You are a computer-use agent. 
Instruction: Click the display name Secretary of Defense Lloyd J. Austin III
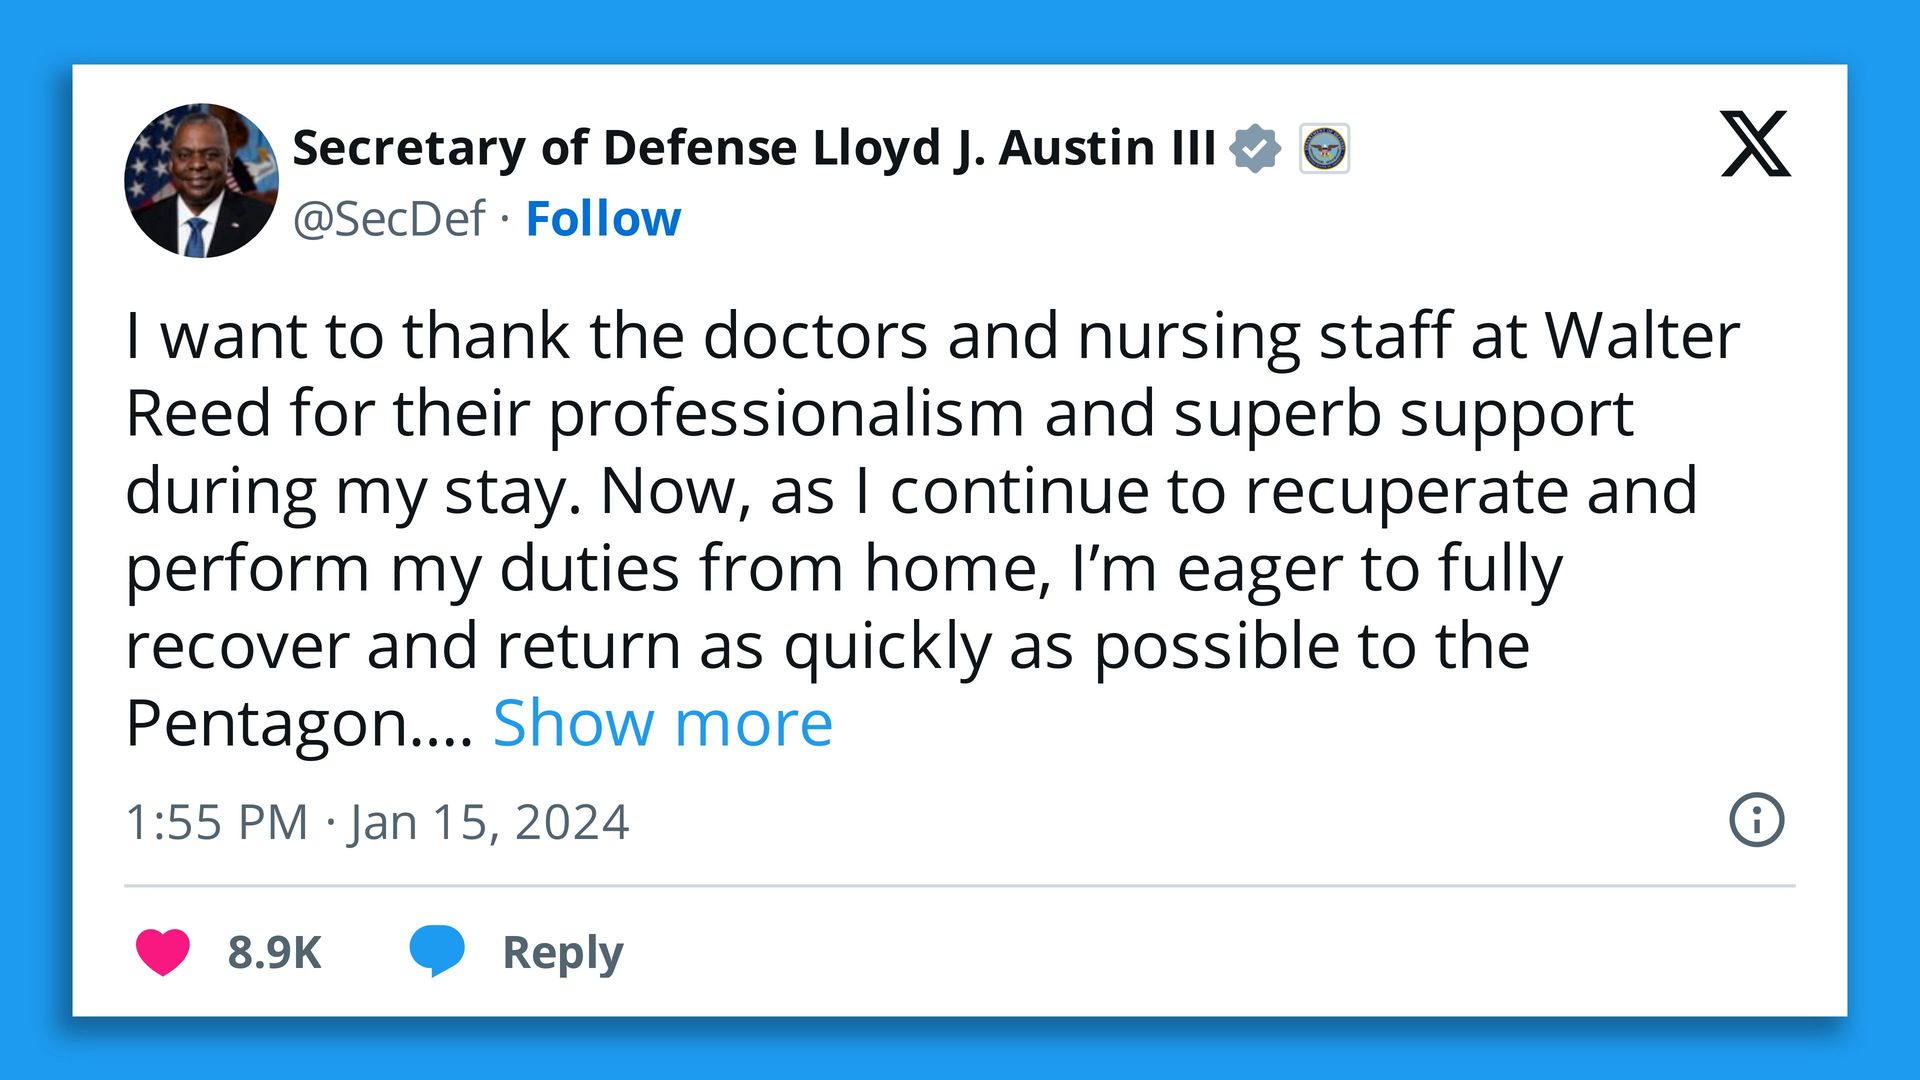click(x=754, y=148)
